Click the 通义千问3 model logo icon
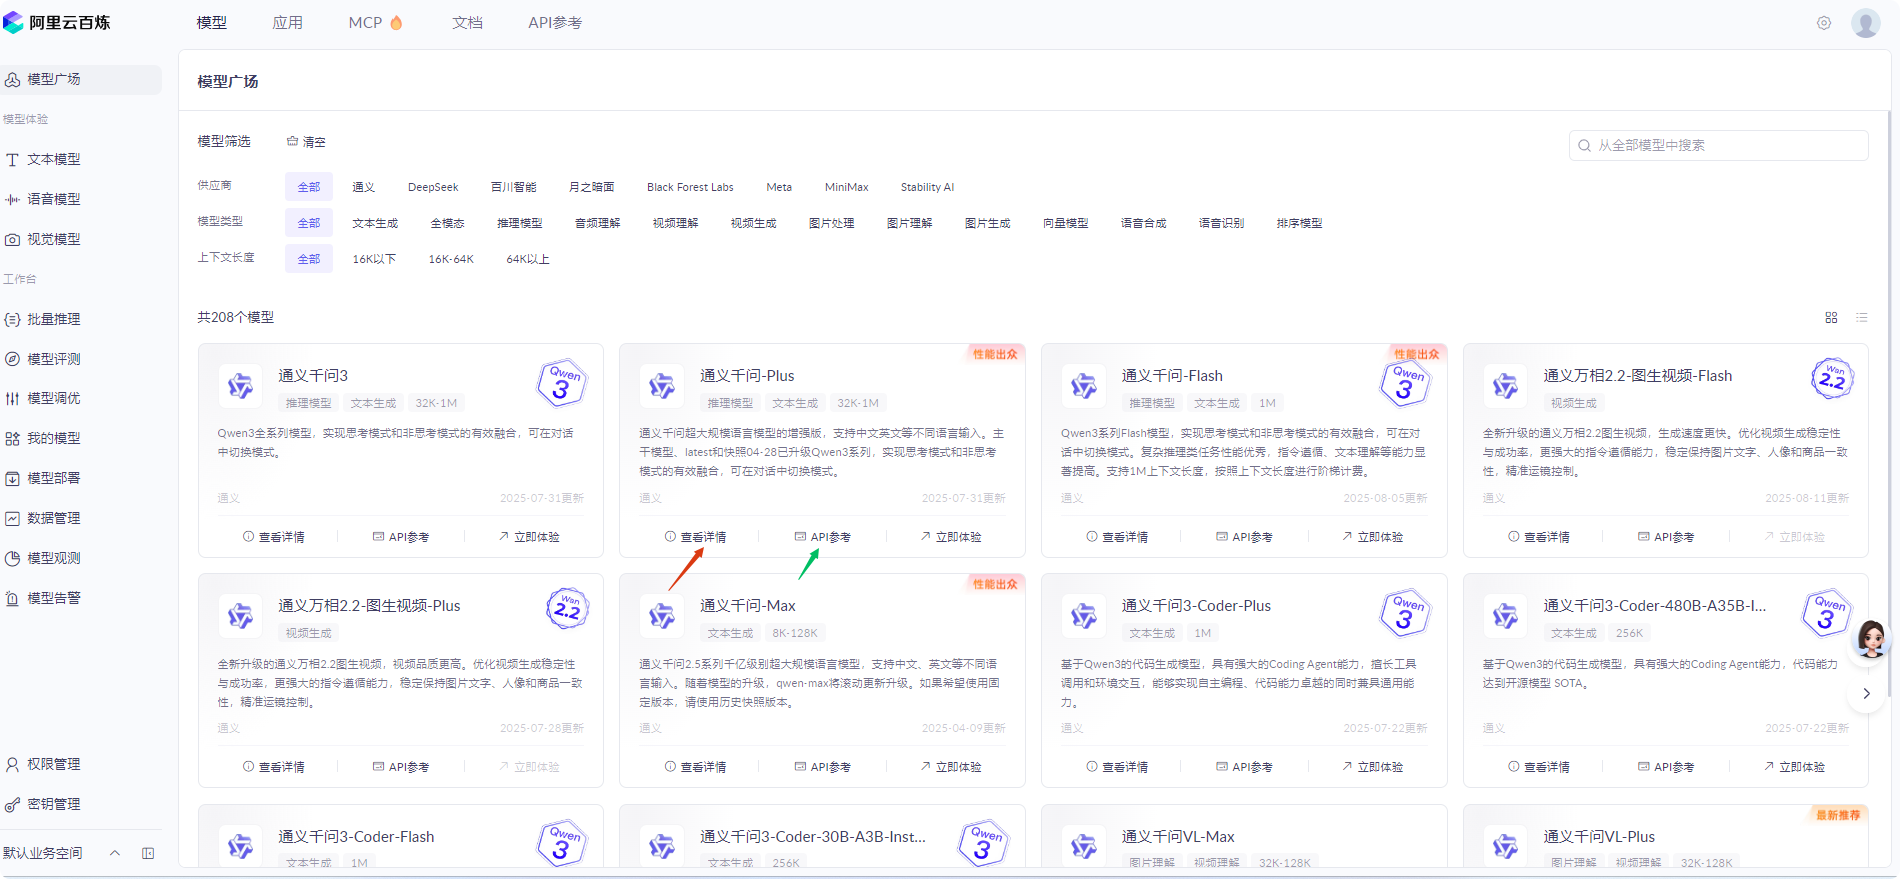The image size is (1900, 879). 241,385
